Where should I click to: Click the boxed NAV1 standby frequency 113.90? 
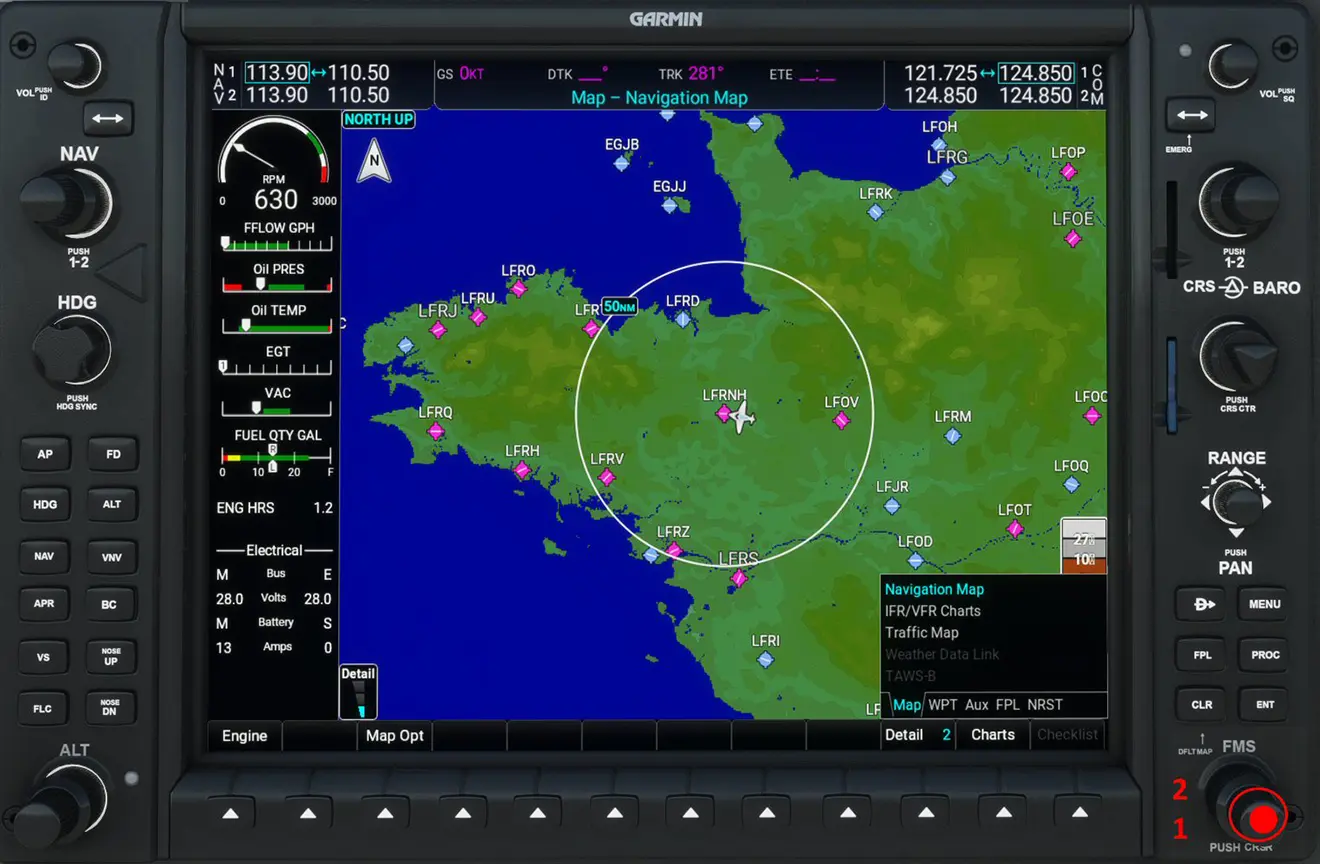(277, 73)
